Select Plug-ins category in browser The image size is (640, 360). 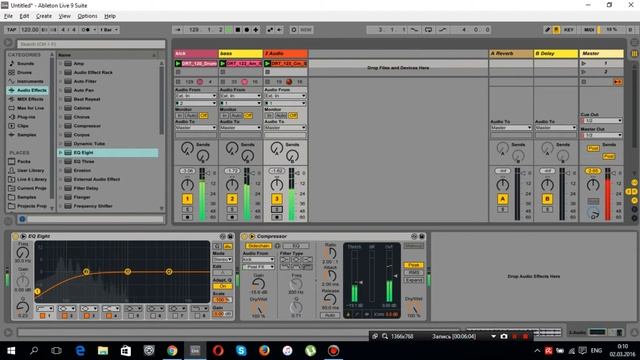coord(26,117)
